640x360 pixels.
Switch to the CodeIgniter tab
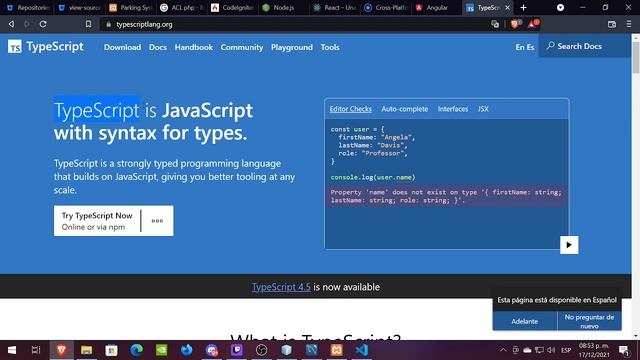233,7
